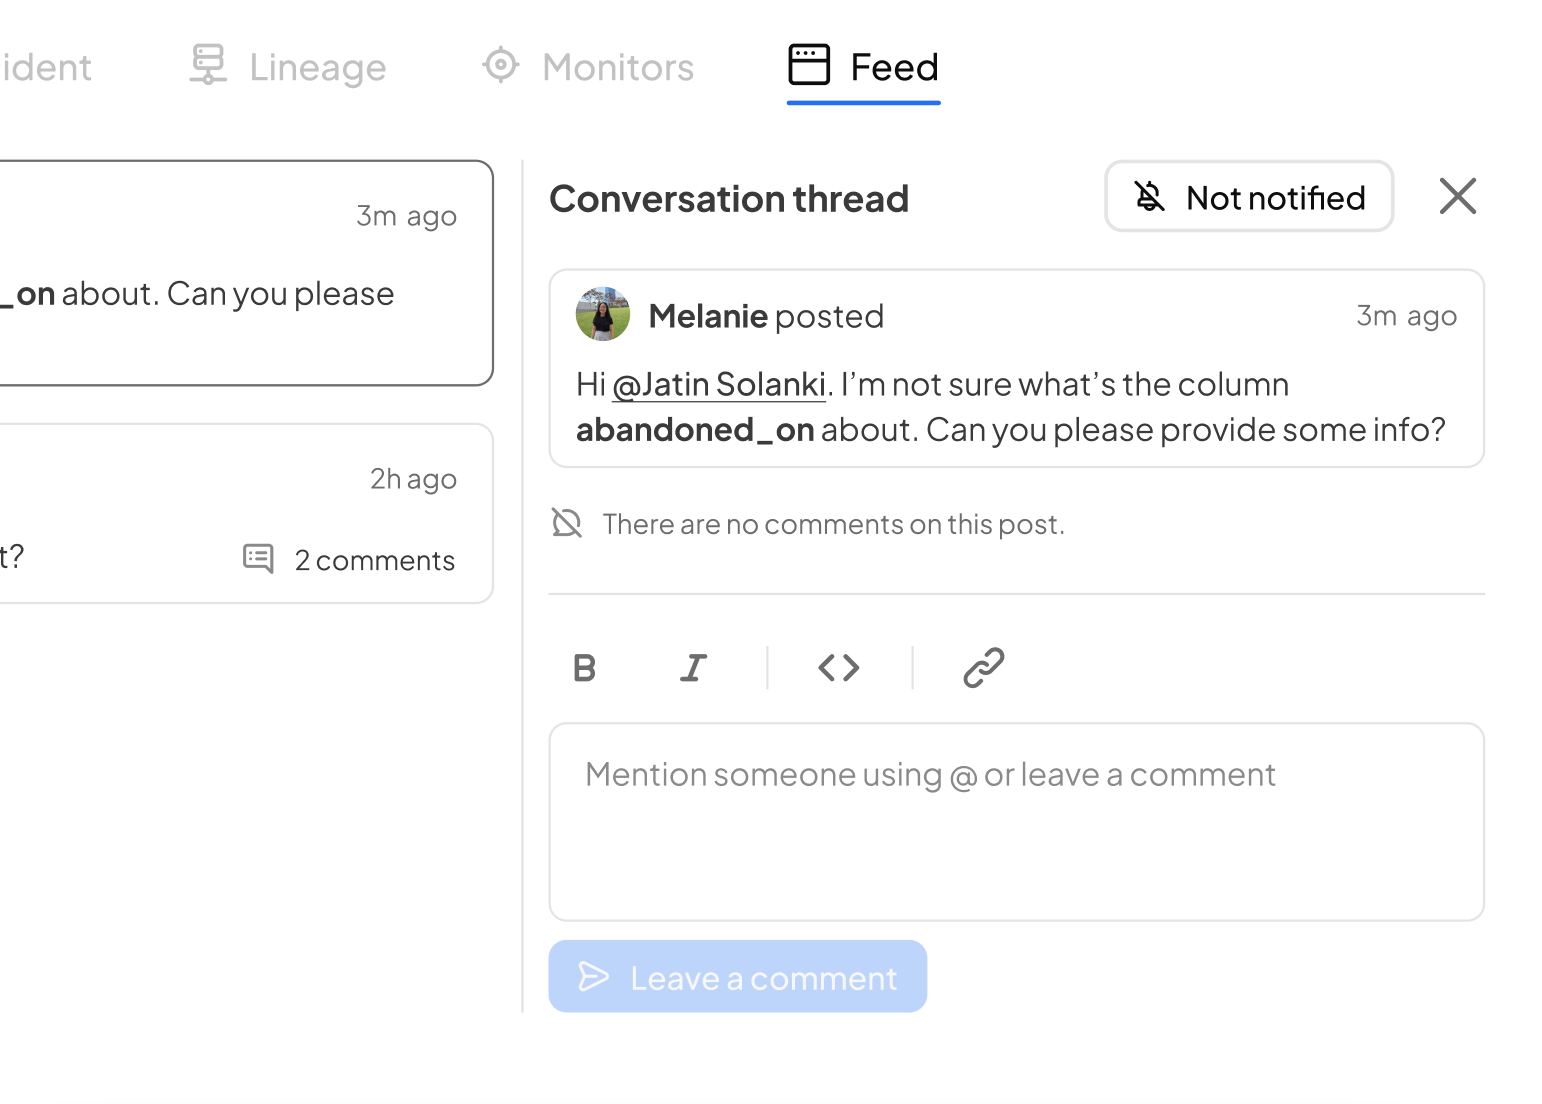Close the Conversation thread panel
The image size is (1542, 1104).
[1457, 196]
